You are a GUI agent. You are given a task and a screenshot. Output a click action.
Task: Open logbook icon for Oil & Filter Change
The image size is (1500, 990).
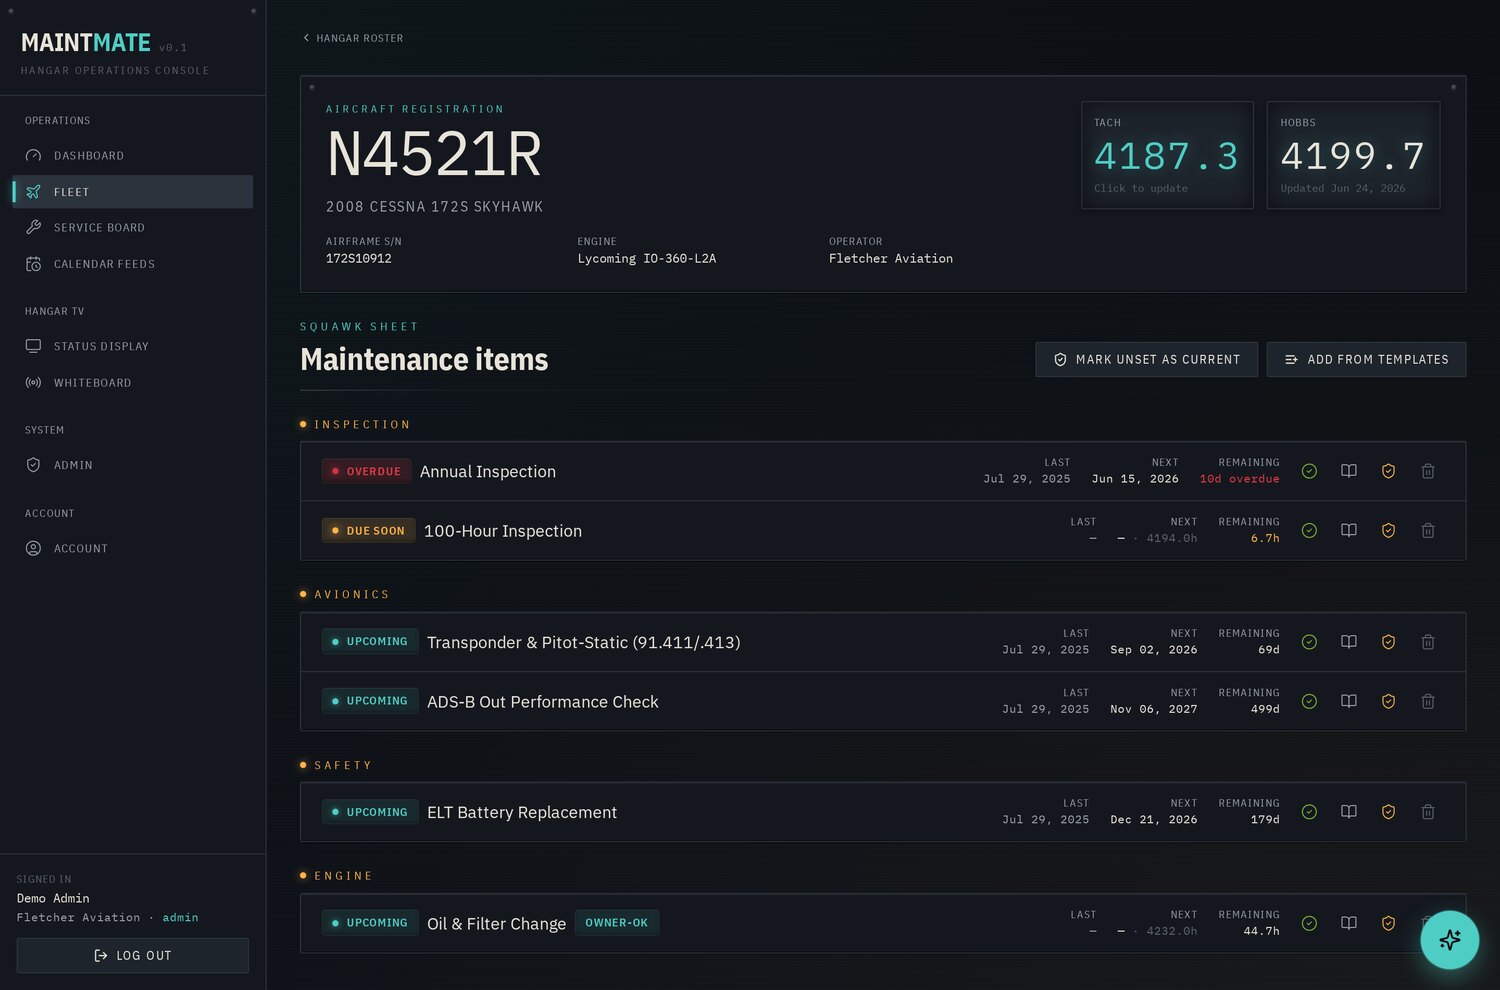tap(1349, 923)
